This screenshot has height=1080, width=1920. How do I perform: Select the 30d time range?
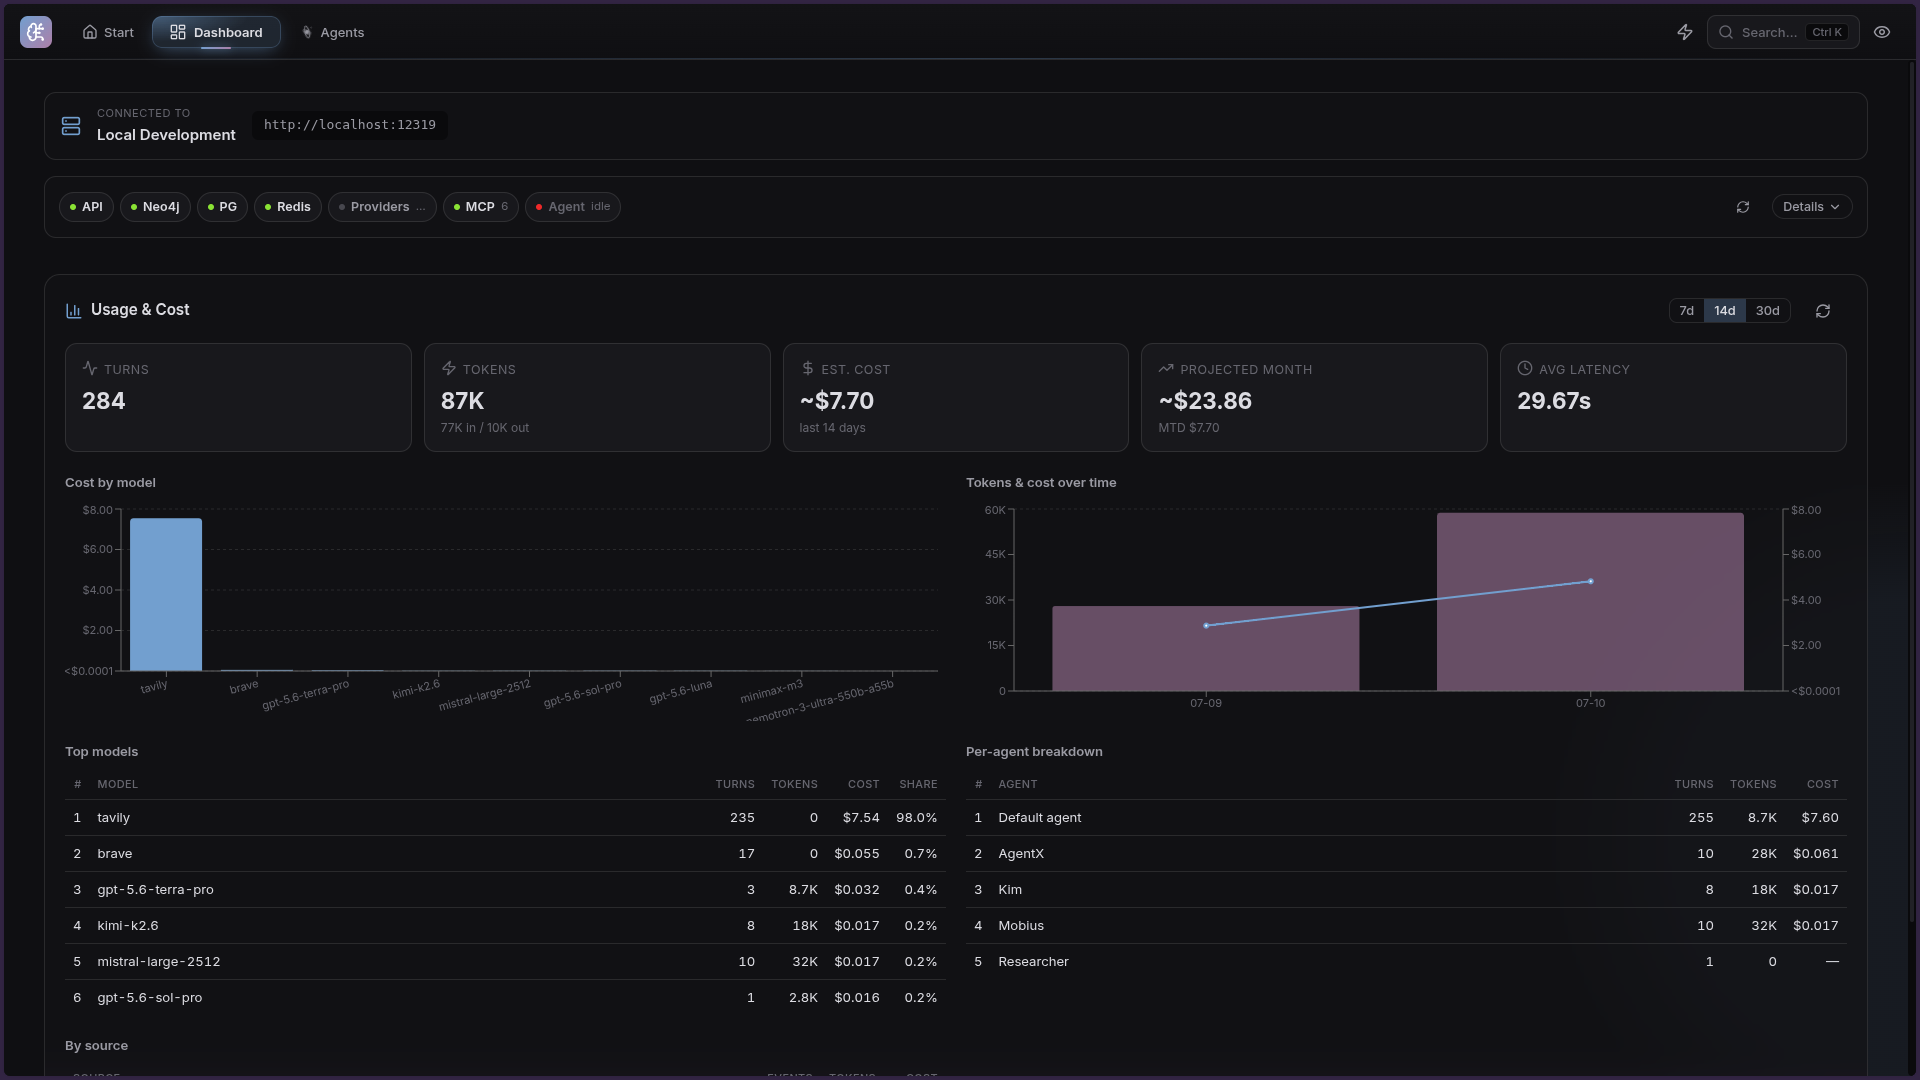tap(1768, 311)
